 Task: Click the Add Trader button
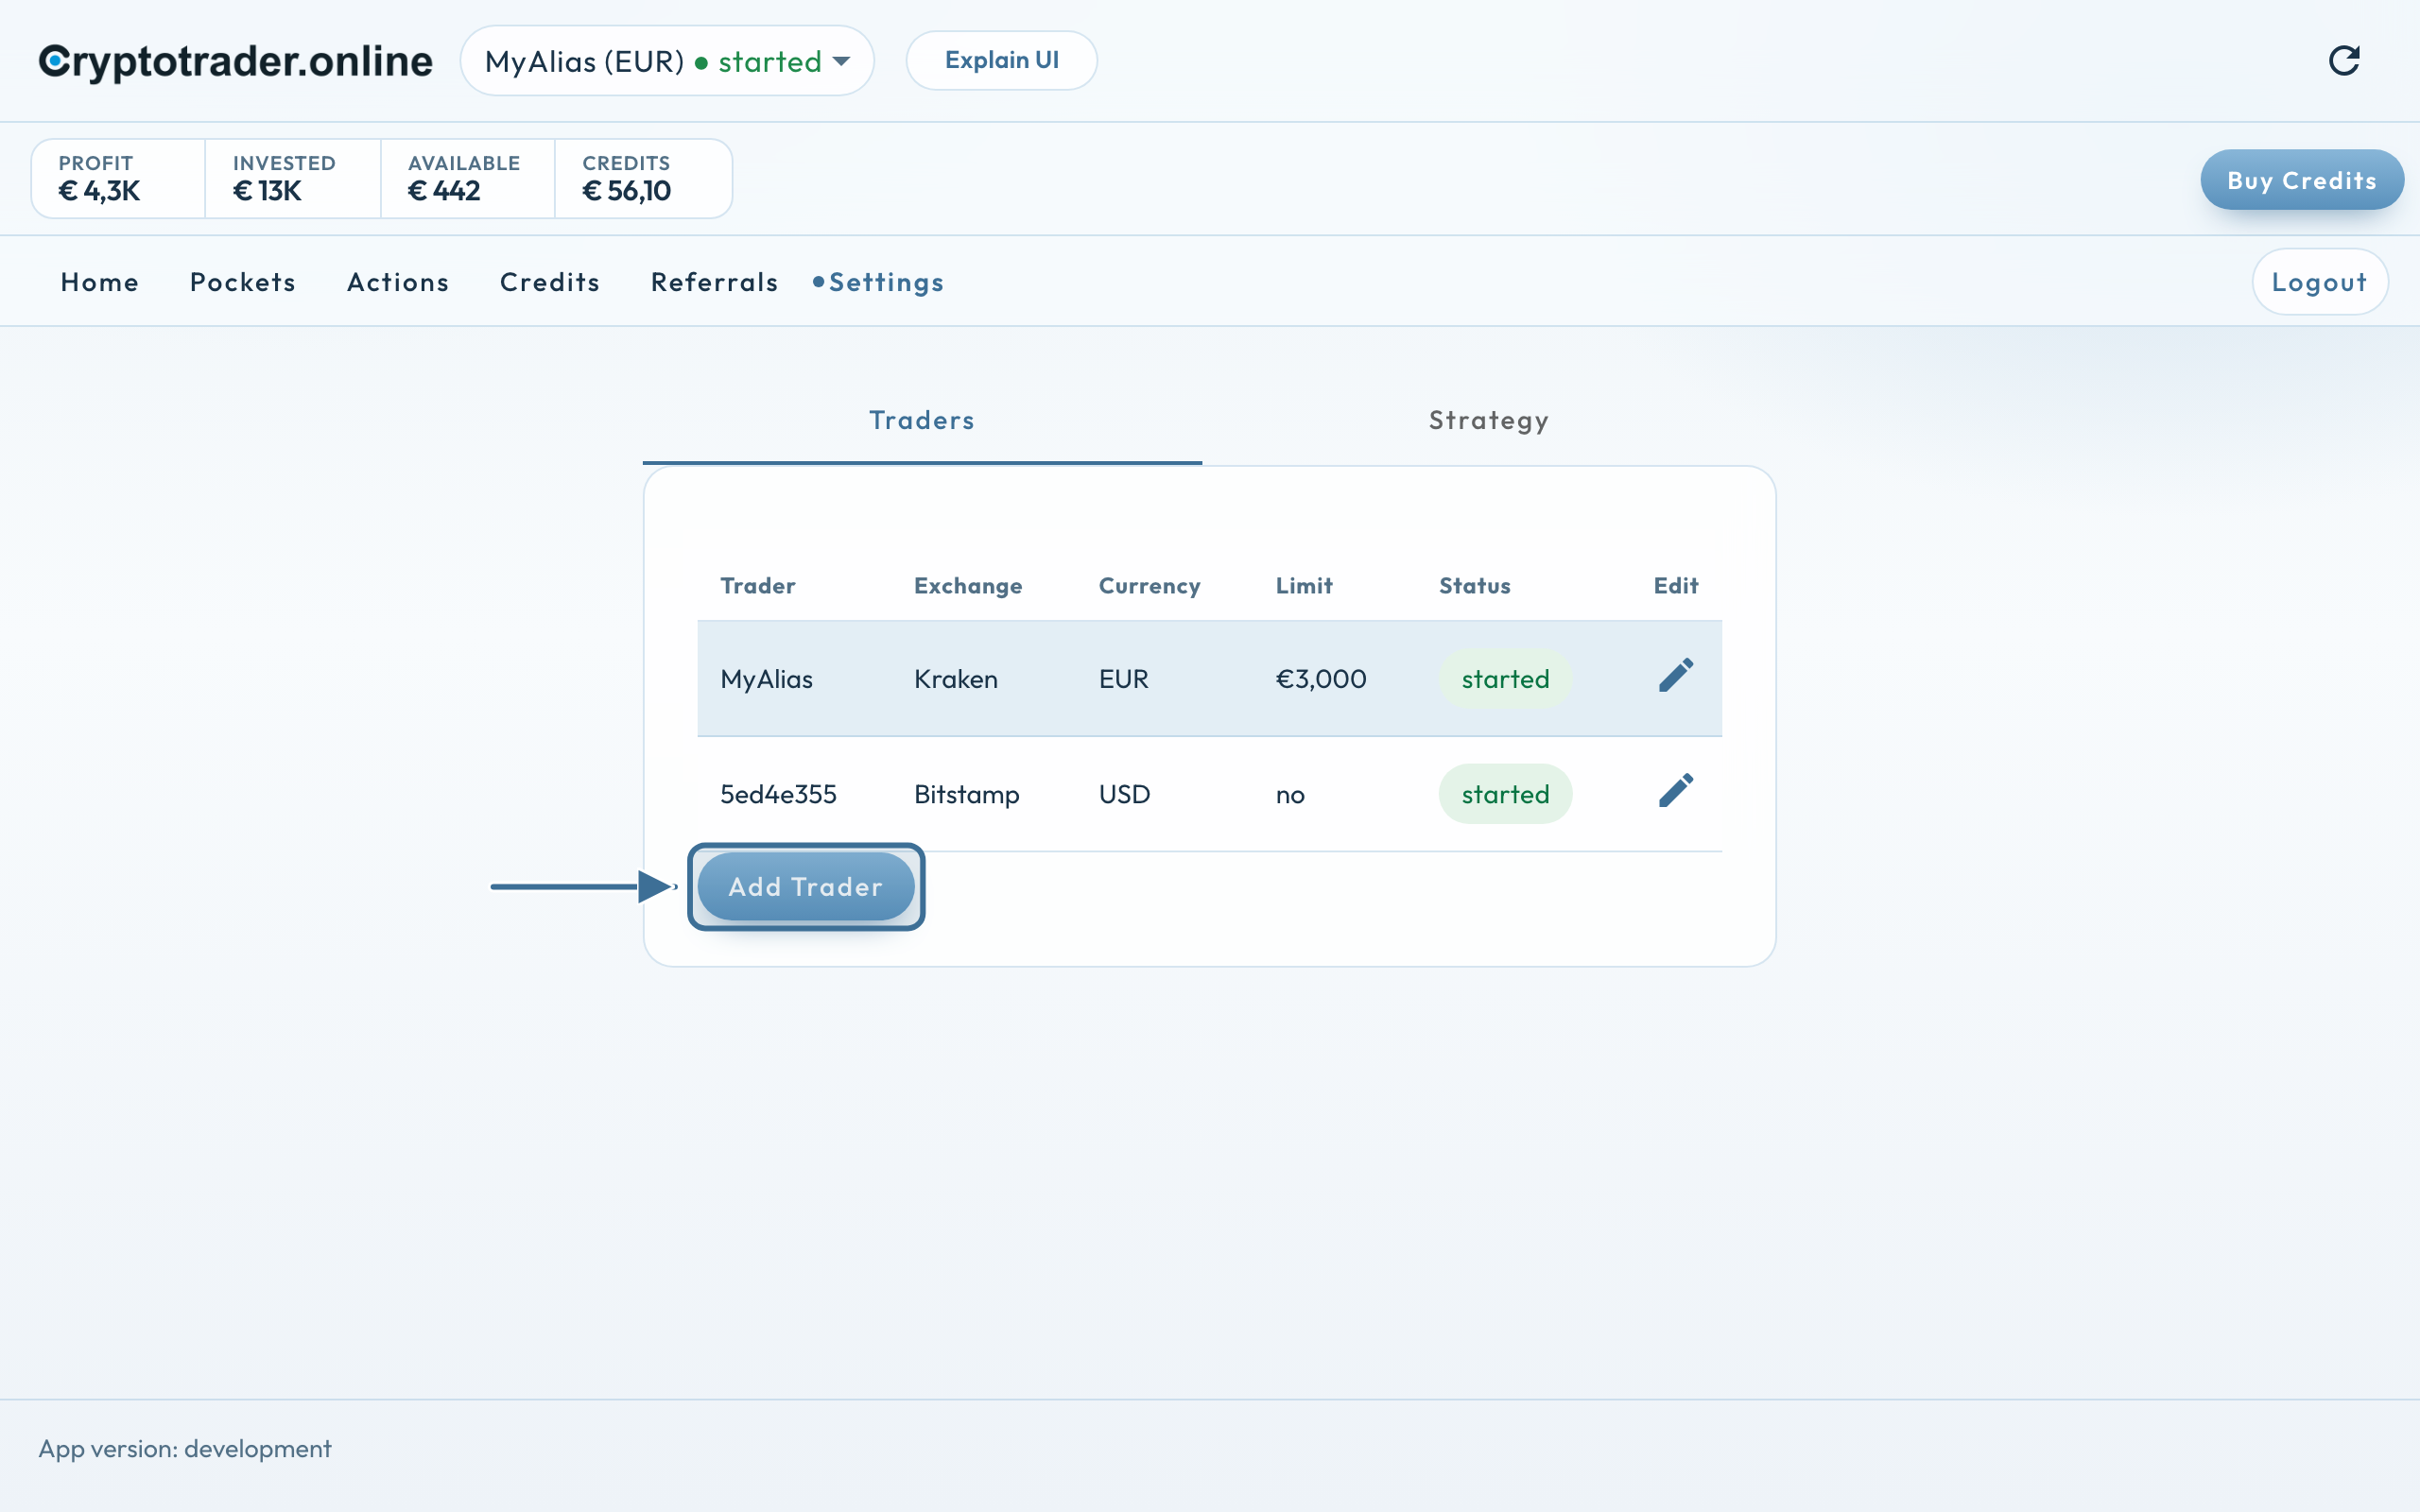click(x=806, y=887)
